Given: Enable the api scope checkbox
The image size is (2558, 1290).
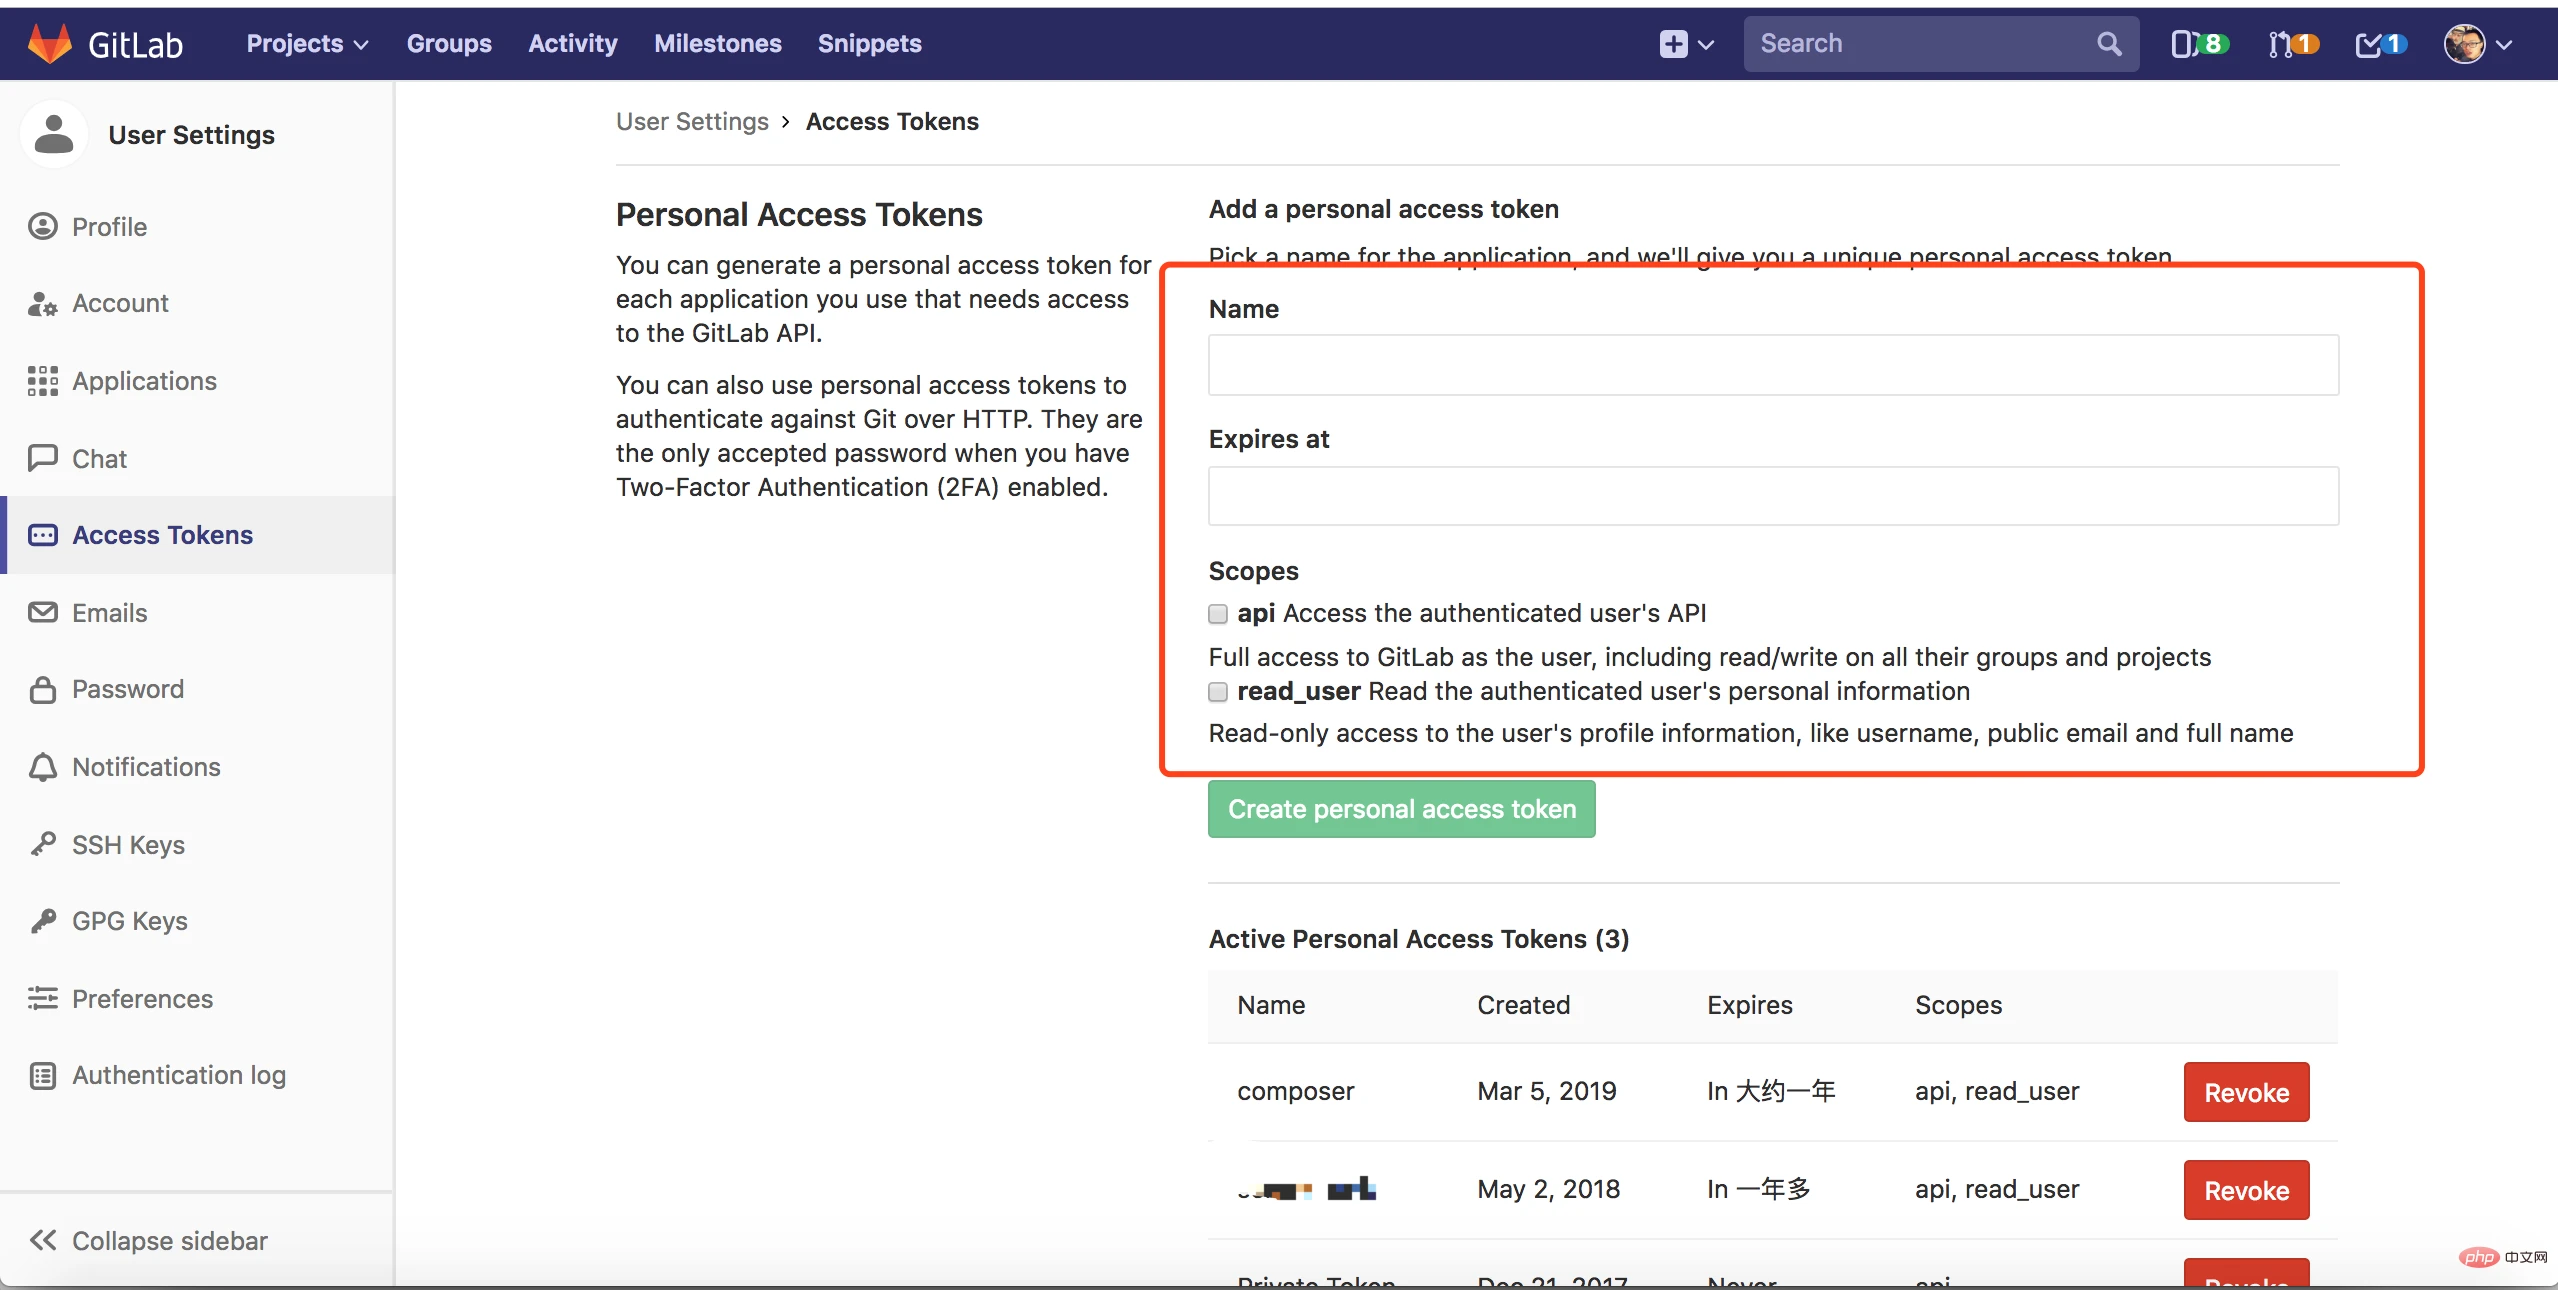Looking at the screenshot, I should pos(1218,614).
